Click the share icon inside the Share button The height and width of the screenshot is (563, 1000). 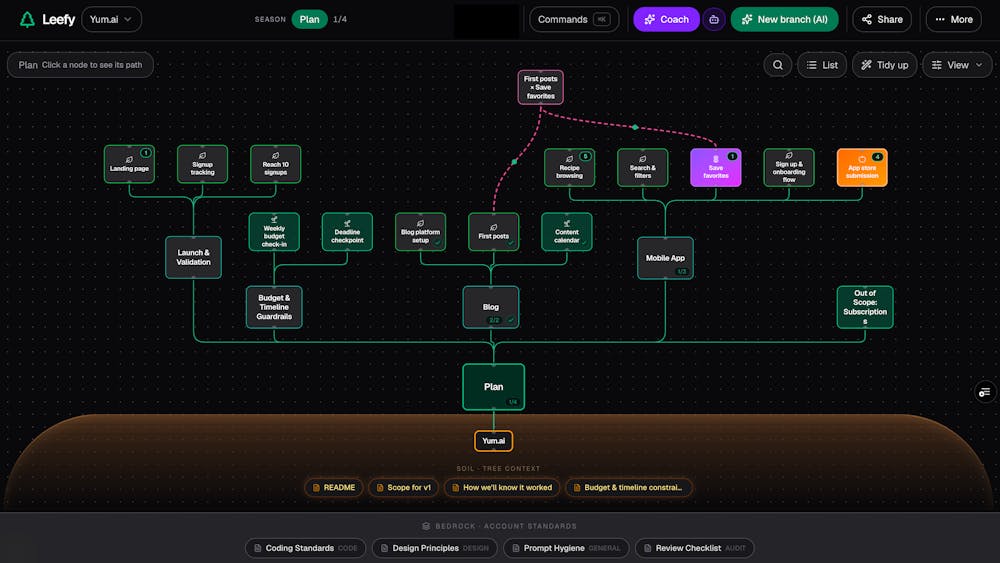867,19
